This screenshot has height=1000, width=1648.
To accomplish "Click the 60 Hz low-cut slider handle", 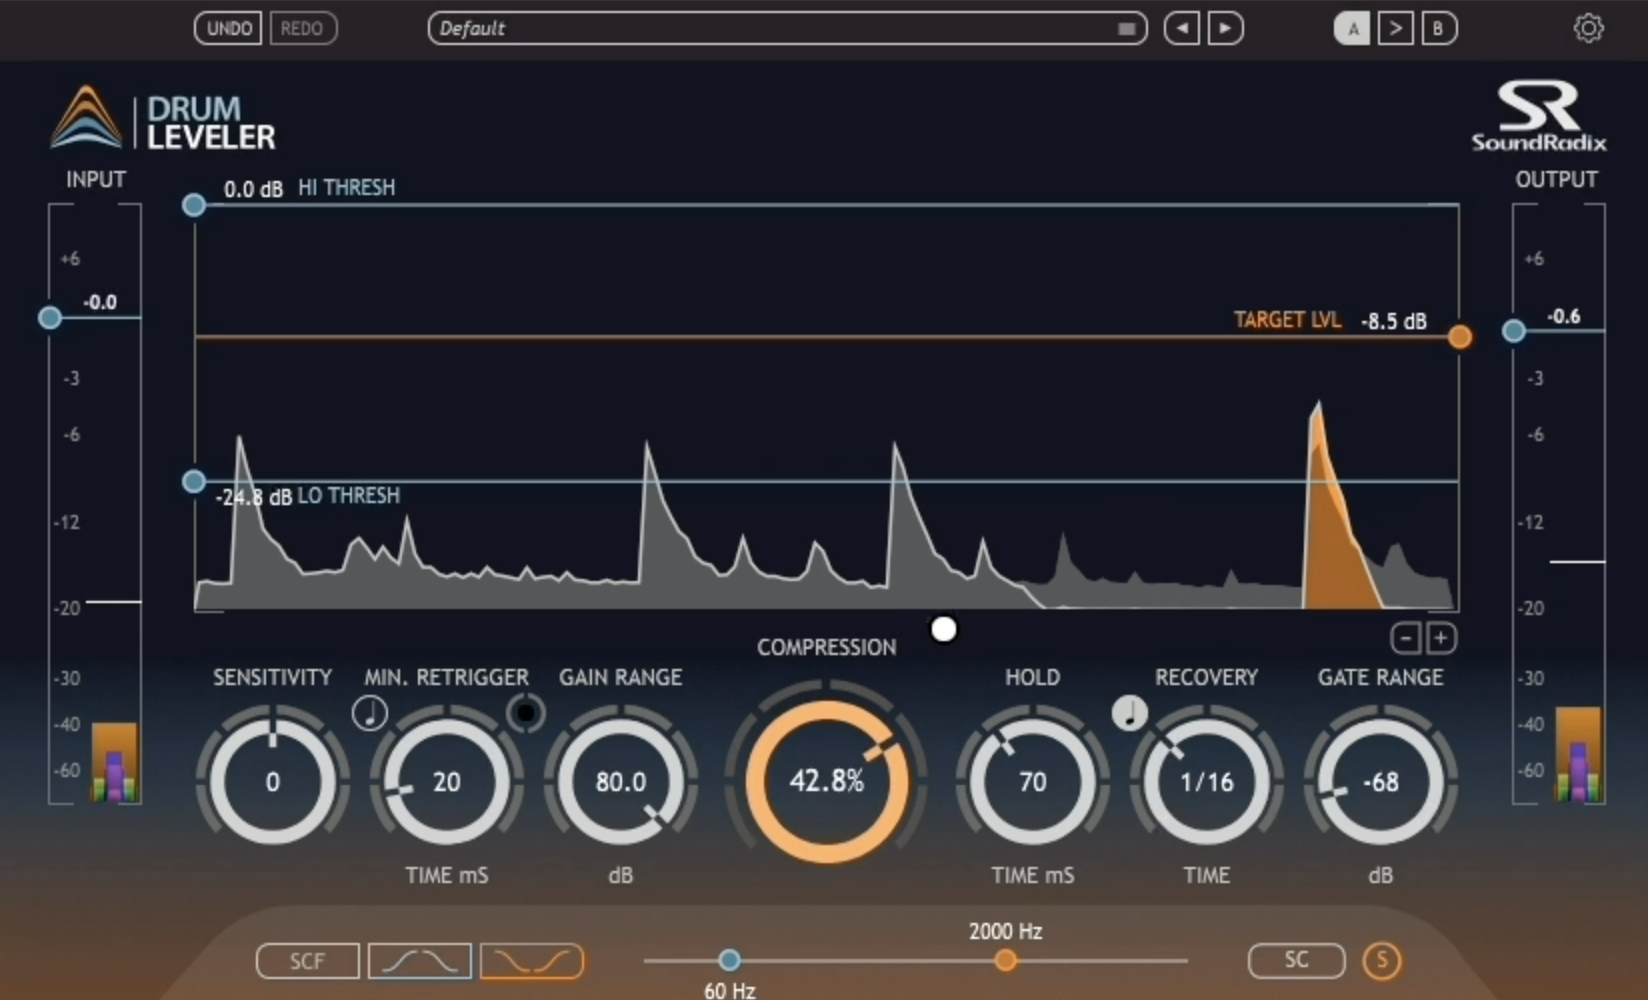I will (728, 960).
